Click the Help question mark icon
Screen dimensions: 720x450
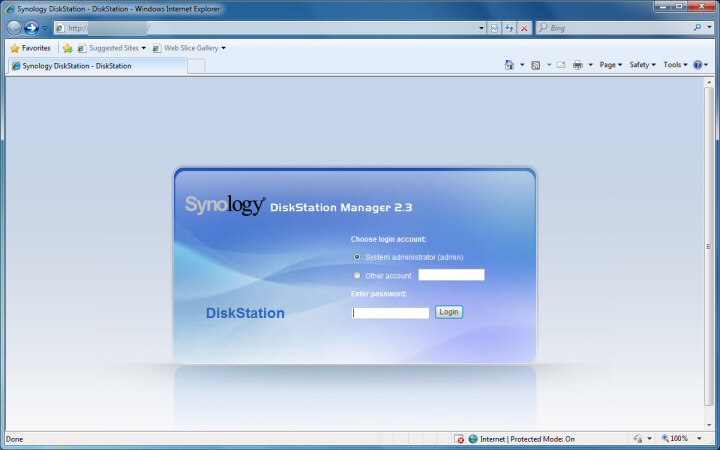(698, 65)
